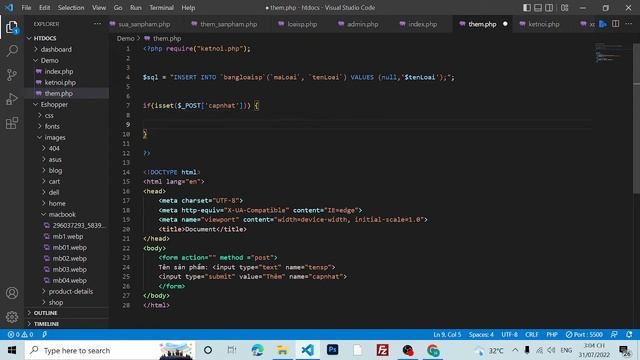Open Explorer Views and More Actions ellipsis
The height and width of the screenshot is (360, 640).
pyautogui.click(x=97, y=24)
